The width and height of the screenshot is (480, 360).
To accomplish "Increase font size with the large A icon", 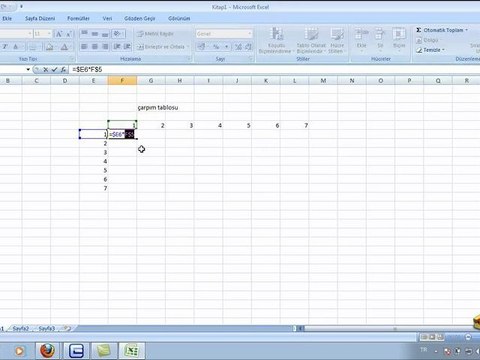I will click(59, 34).
